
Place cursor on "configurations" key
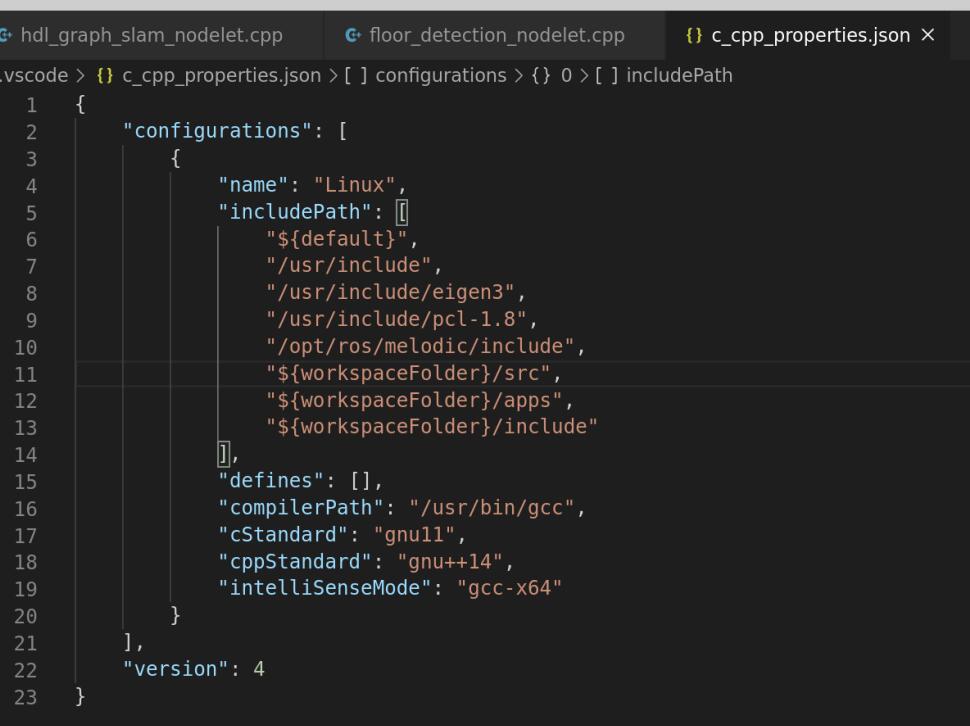coord(217,131)
